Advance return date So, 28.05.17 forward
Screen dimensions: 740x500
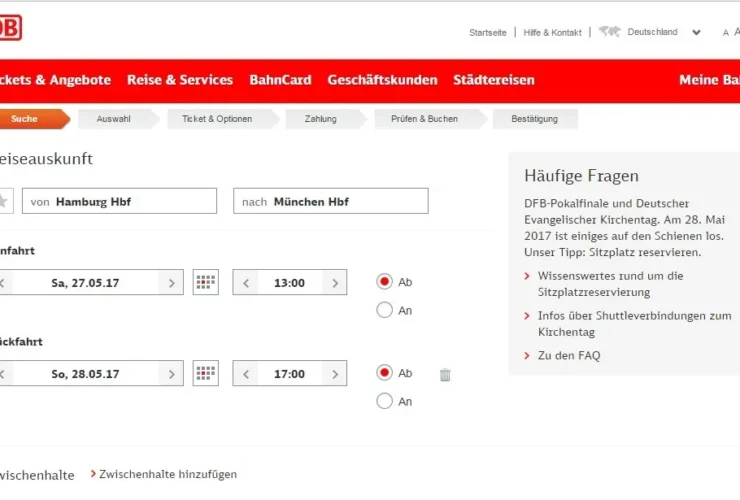(x=171, y=374)
